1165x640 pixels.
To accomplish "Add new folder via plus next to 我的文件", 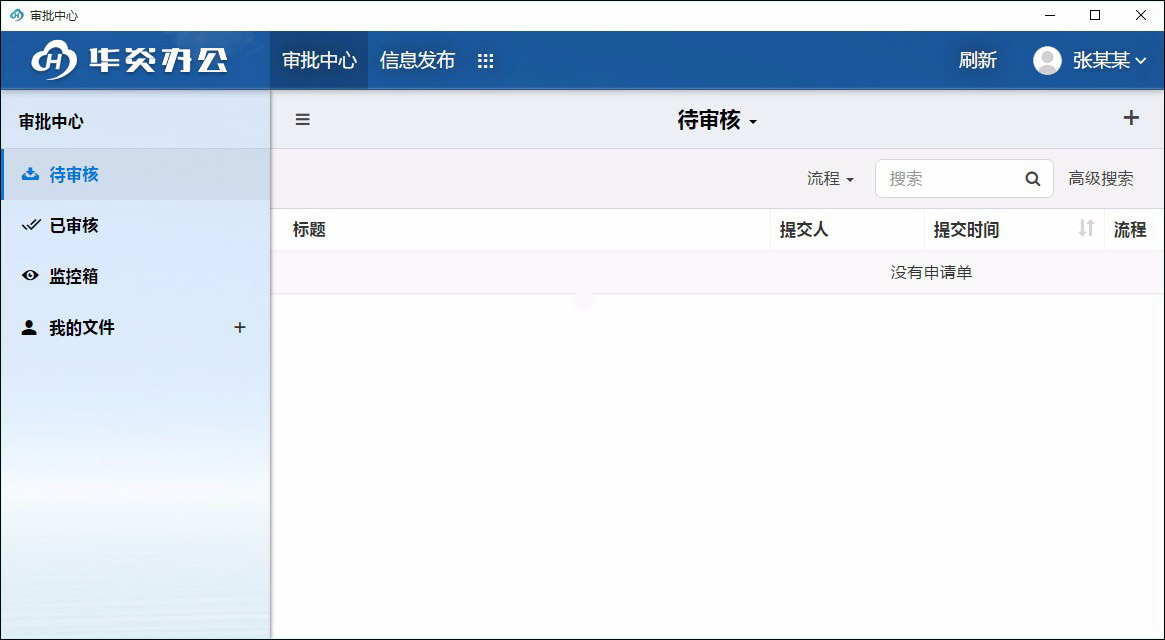I will click(239, 327).
